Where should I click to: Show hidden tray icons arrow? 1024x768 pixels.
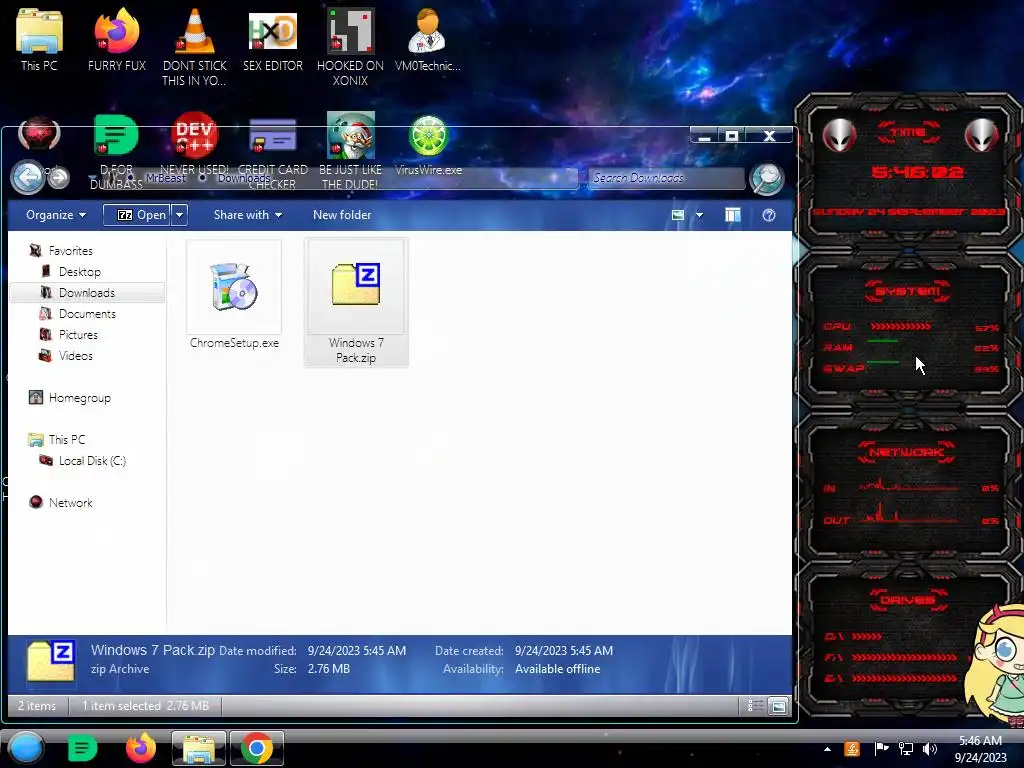[827, 748]
